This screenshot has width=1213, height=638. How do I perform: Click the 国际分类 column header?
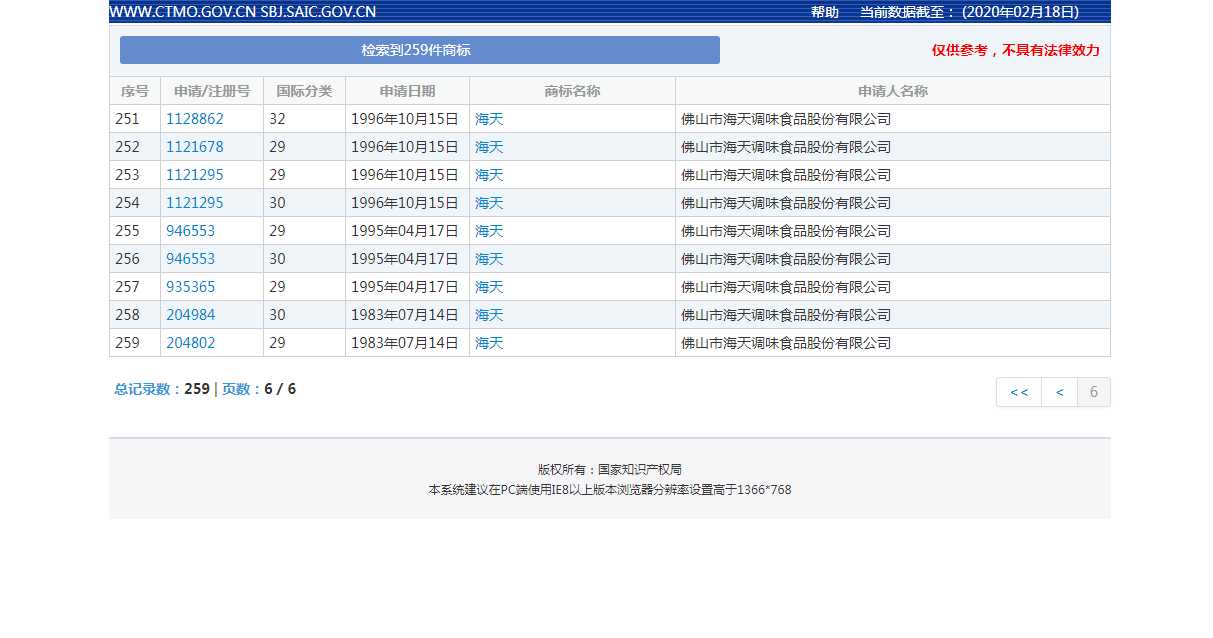(303, 90)
